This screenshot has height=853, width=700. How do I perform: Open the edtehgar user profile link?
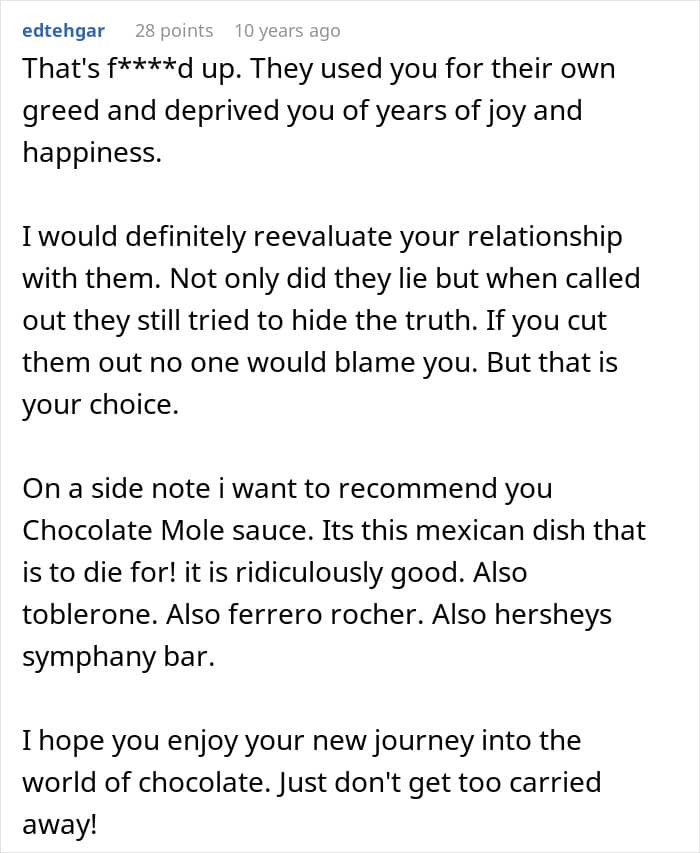[63, 31]
